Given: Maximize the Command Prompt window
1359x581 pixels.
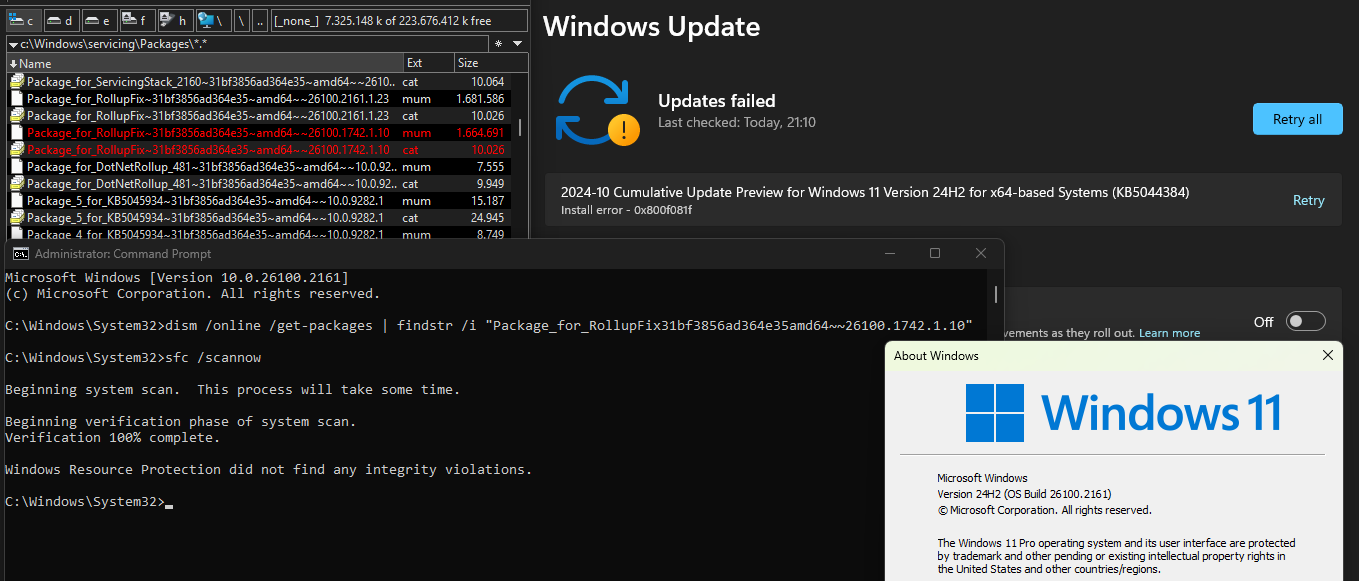Looking at the screenshot, I should (935, 254).
